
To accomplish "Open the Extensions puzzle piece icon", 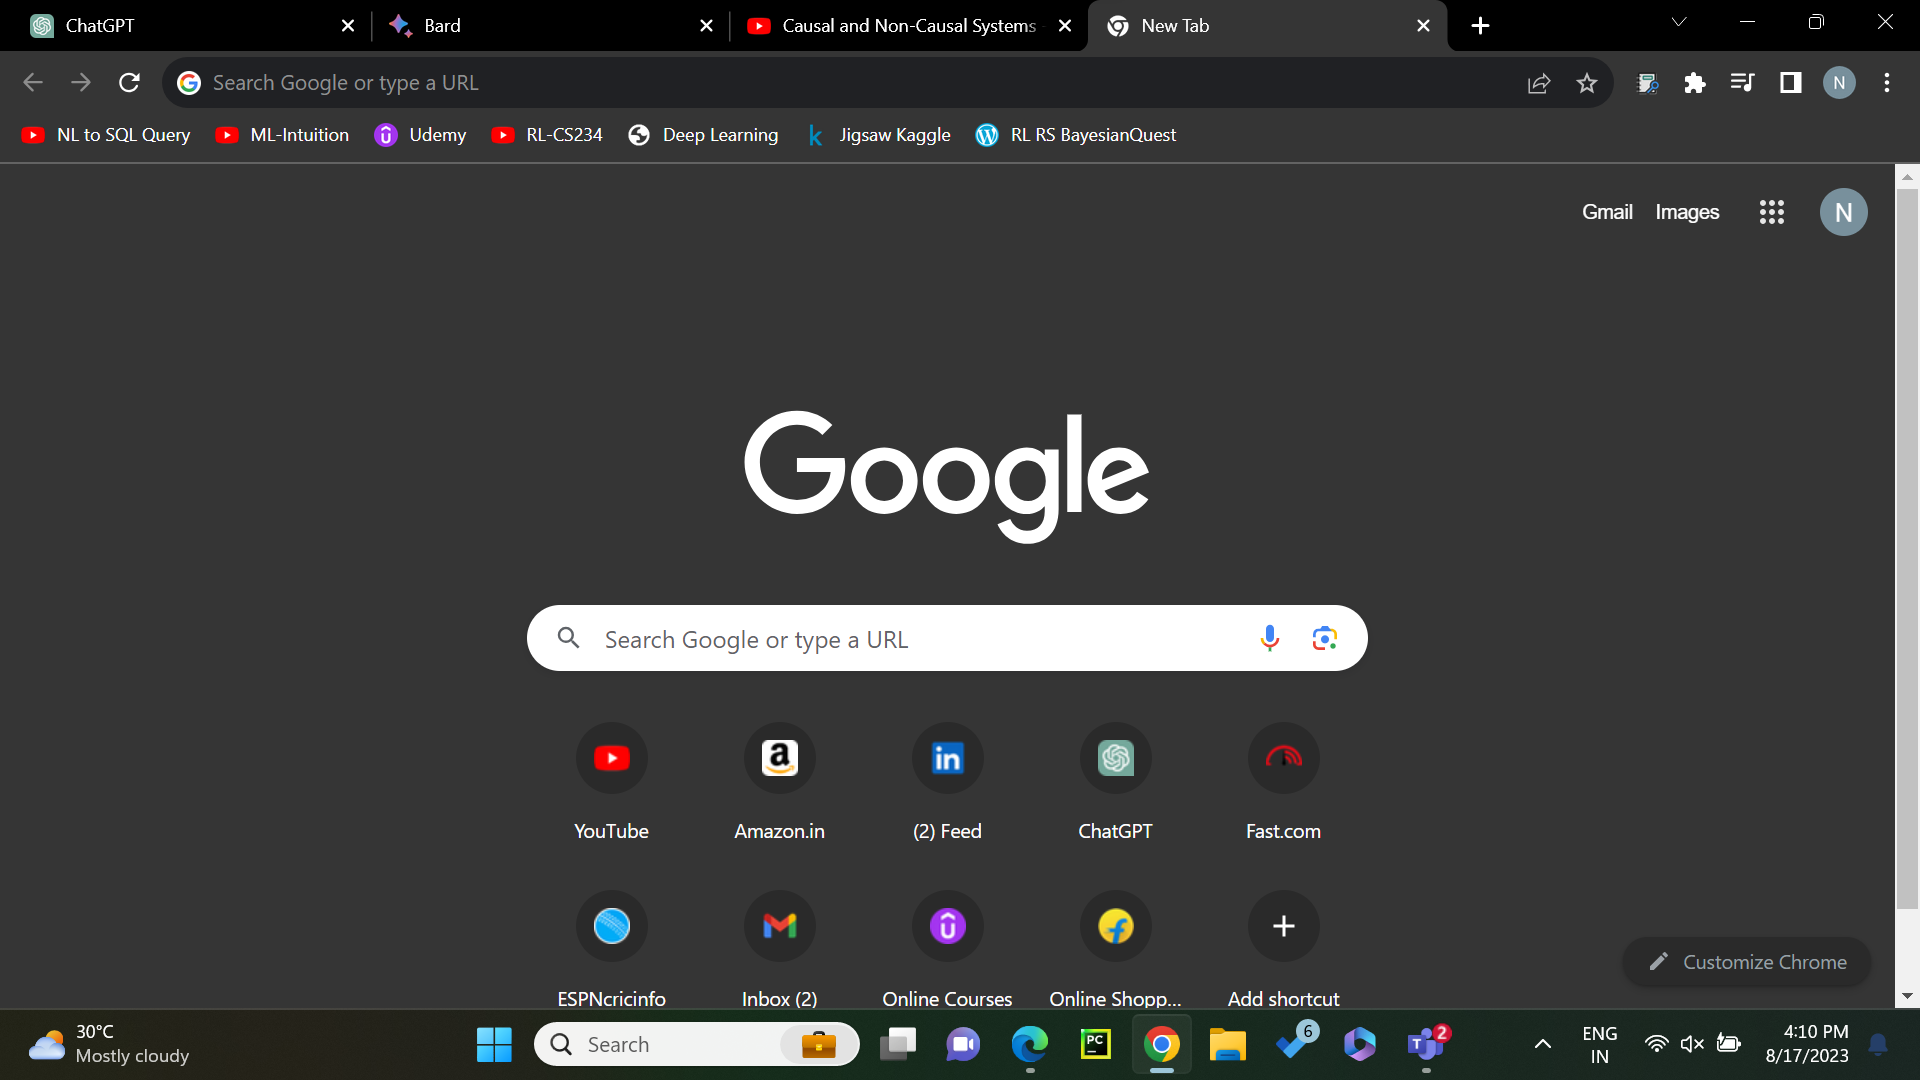I will coord(1694,83).
